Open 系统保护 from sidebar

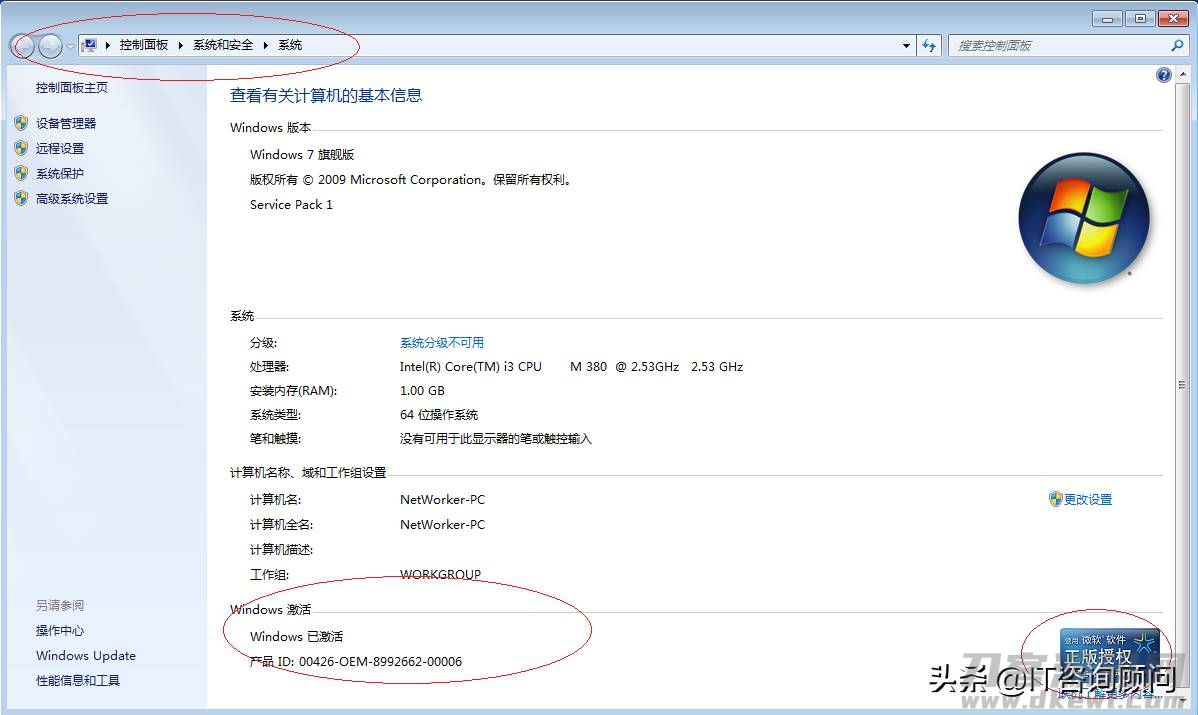pyautogui.click(x=60, y=173)
